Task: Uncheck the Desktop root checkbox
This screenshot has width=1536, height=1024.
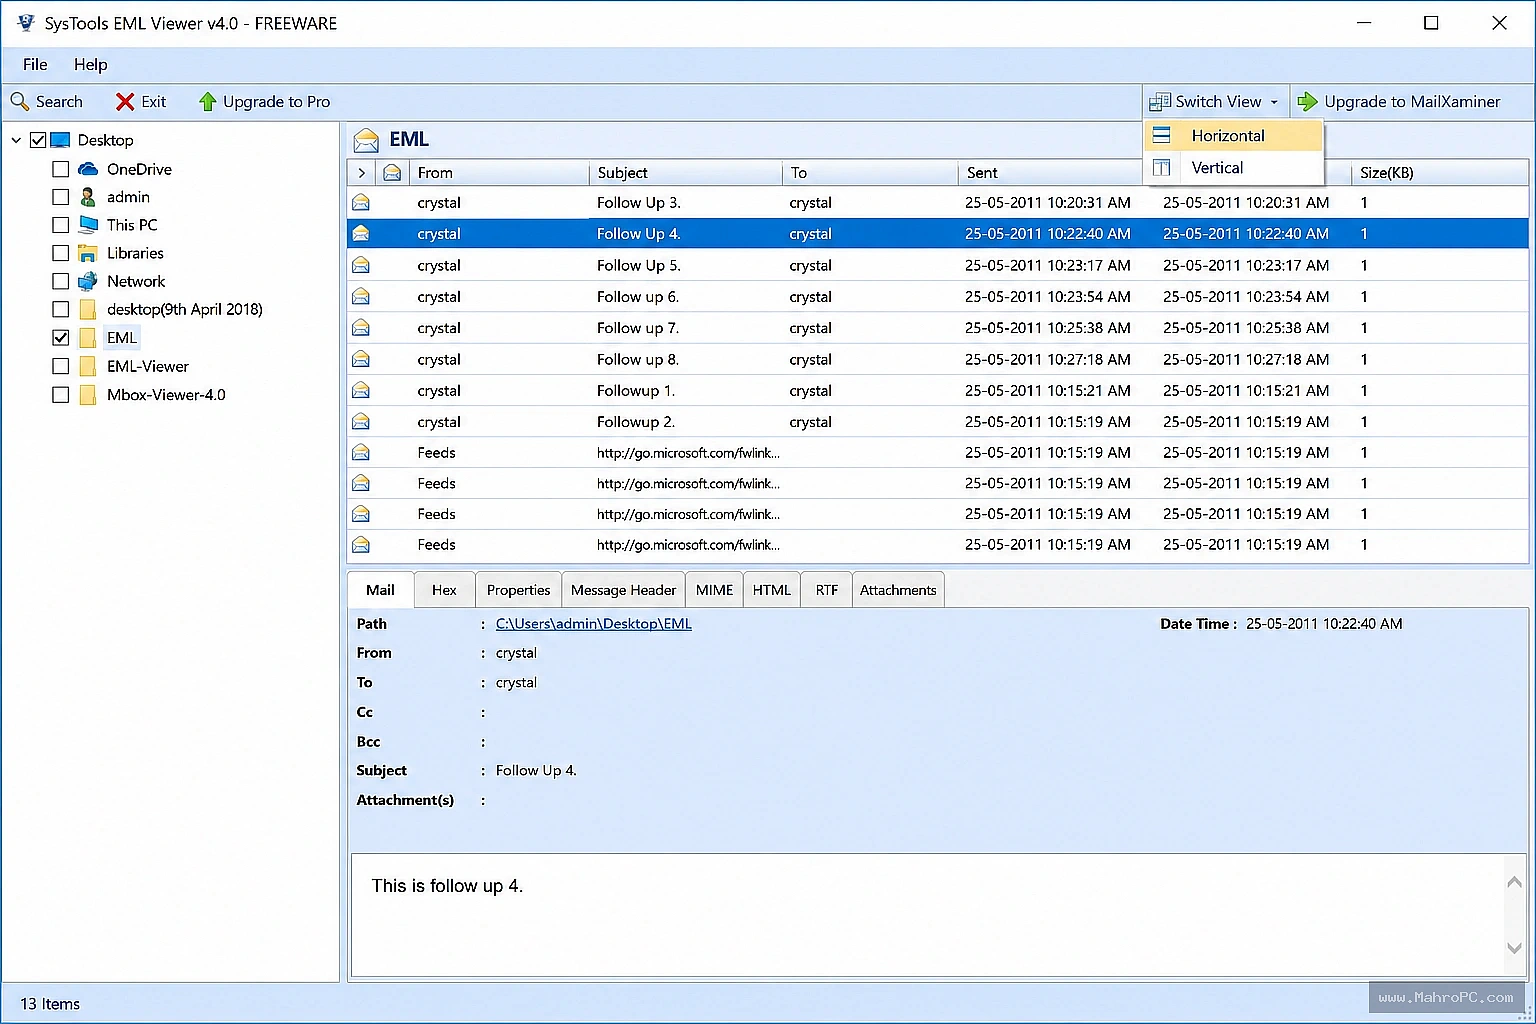Action: tap(38, 140)
